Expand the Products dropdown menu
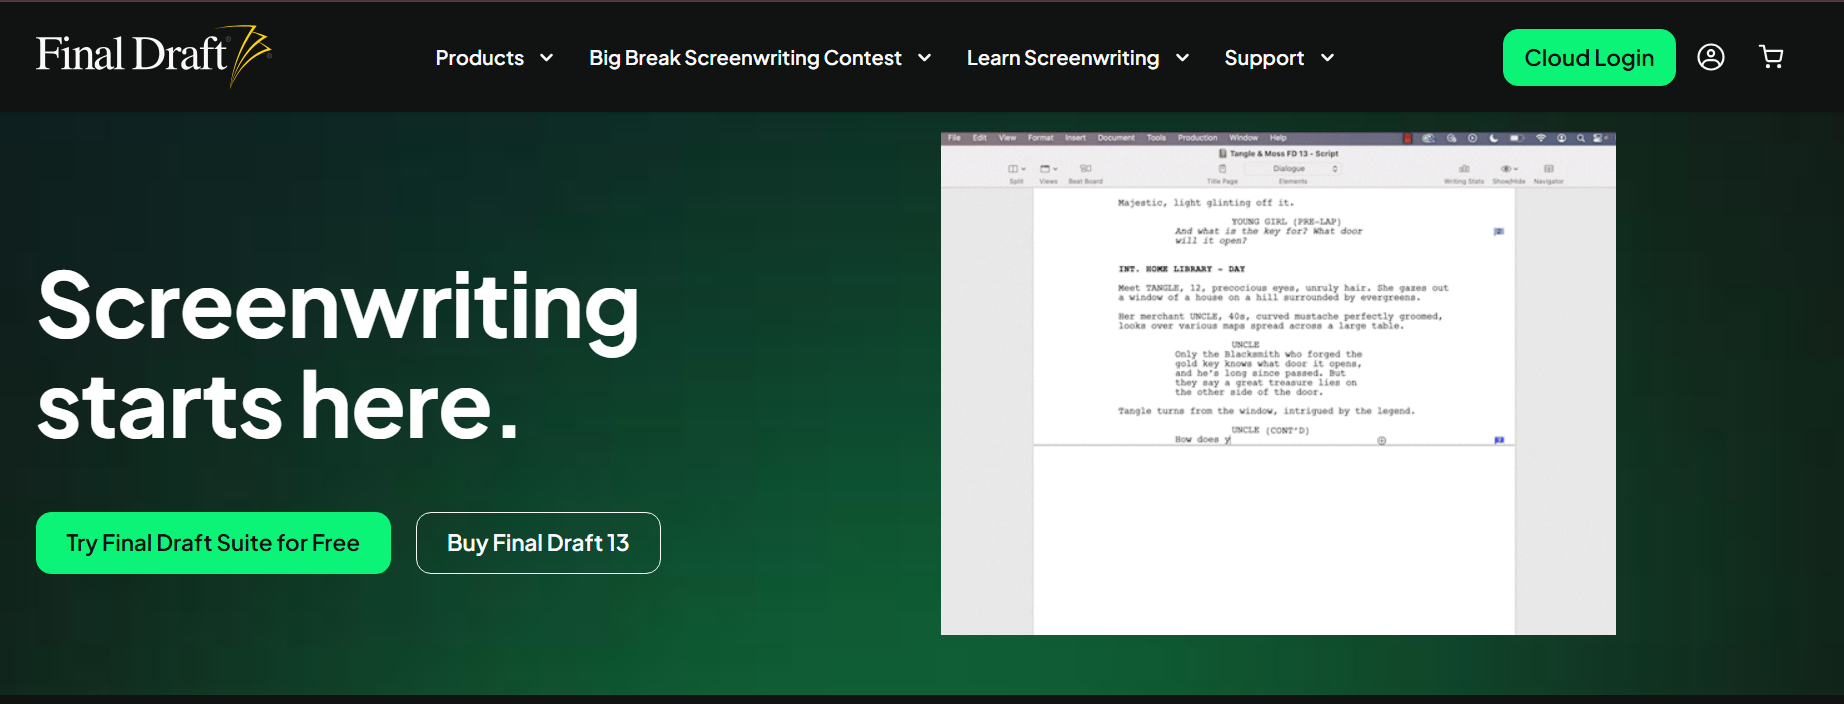The width and height of the screenshot is (1844, 704). click(x=494, y=58)
